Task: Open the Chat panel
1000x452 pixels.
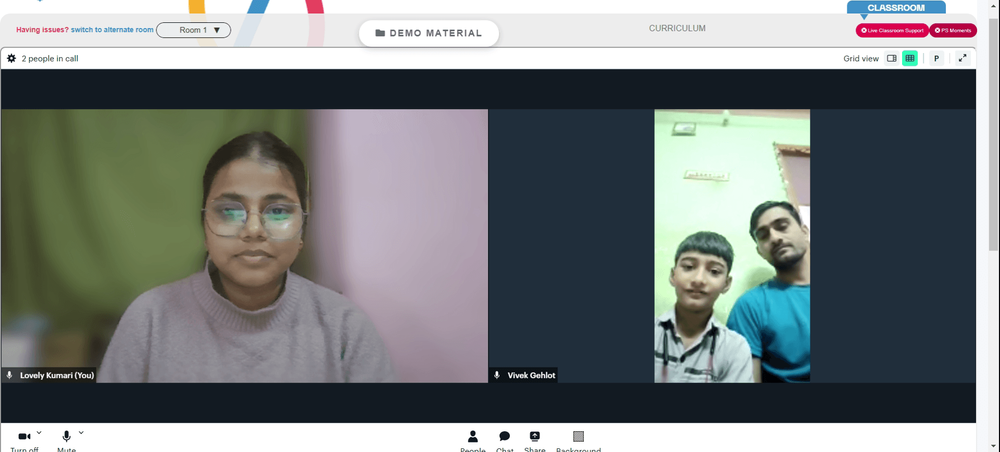Action: click(504, 441)
